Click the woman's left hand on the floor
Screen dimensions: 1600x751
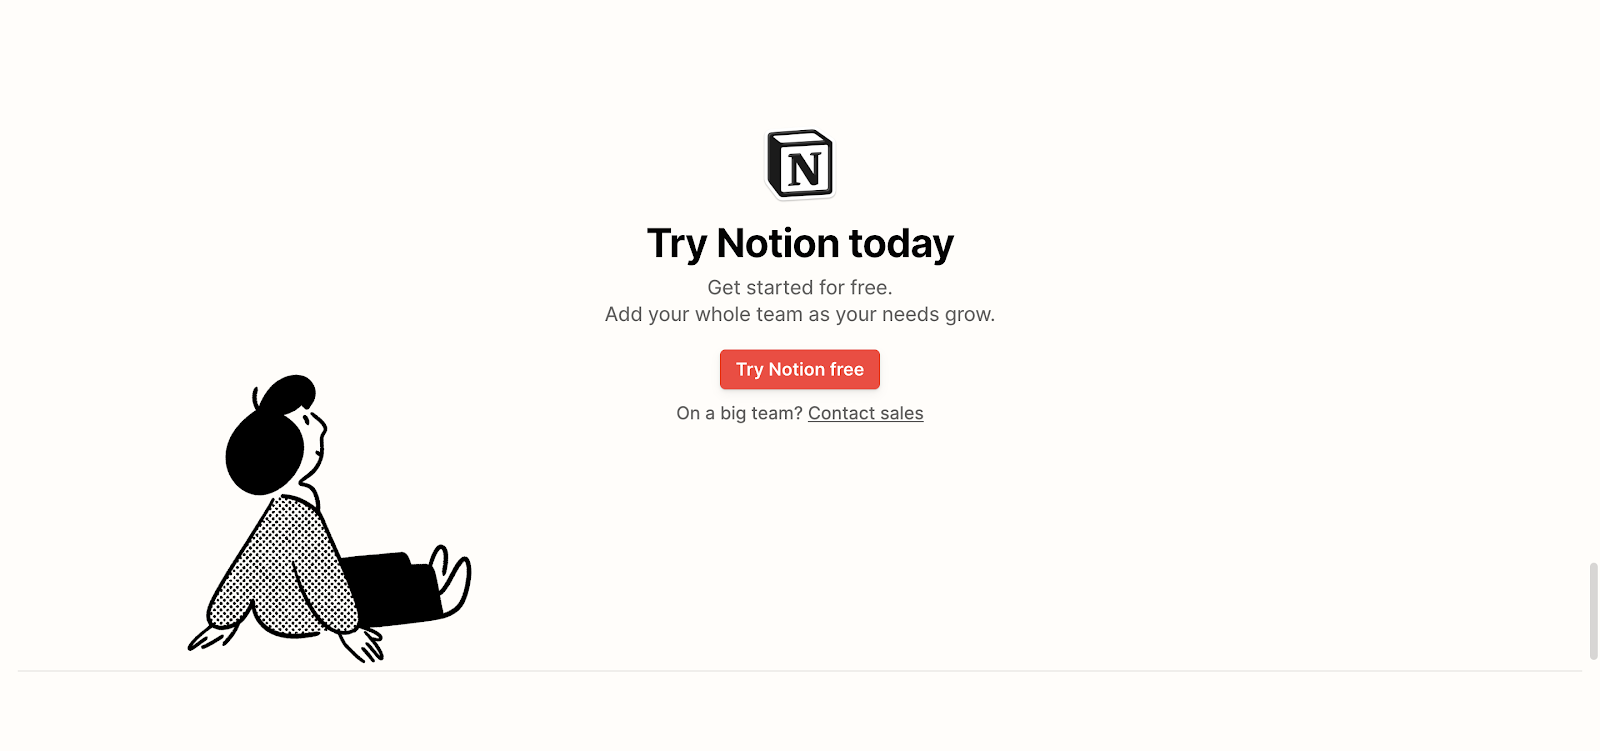210,638
